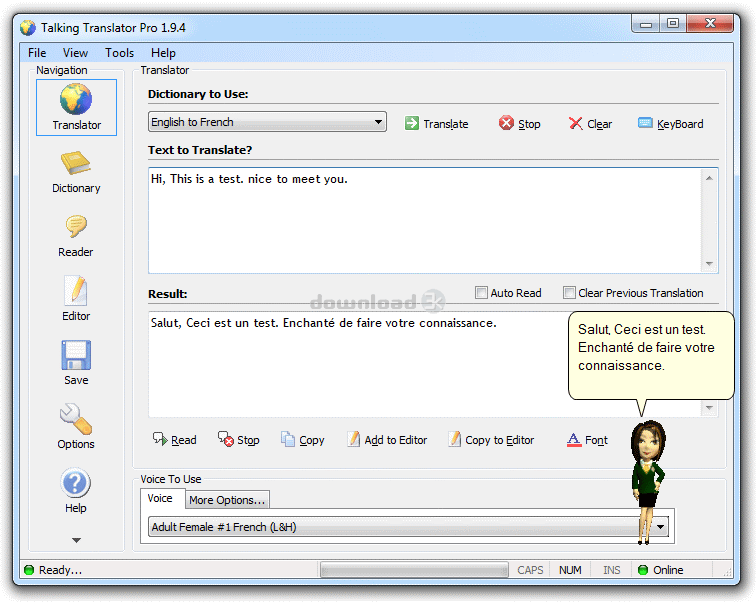Click the result box scroll down arrow
Image resolution: width=756 pixels, height=602 pixels.
pos(709,408)
